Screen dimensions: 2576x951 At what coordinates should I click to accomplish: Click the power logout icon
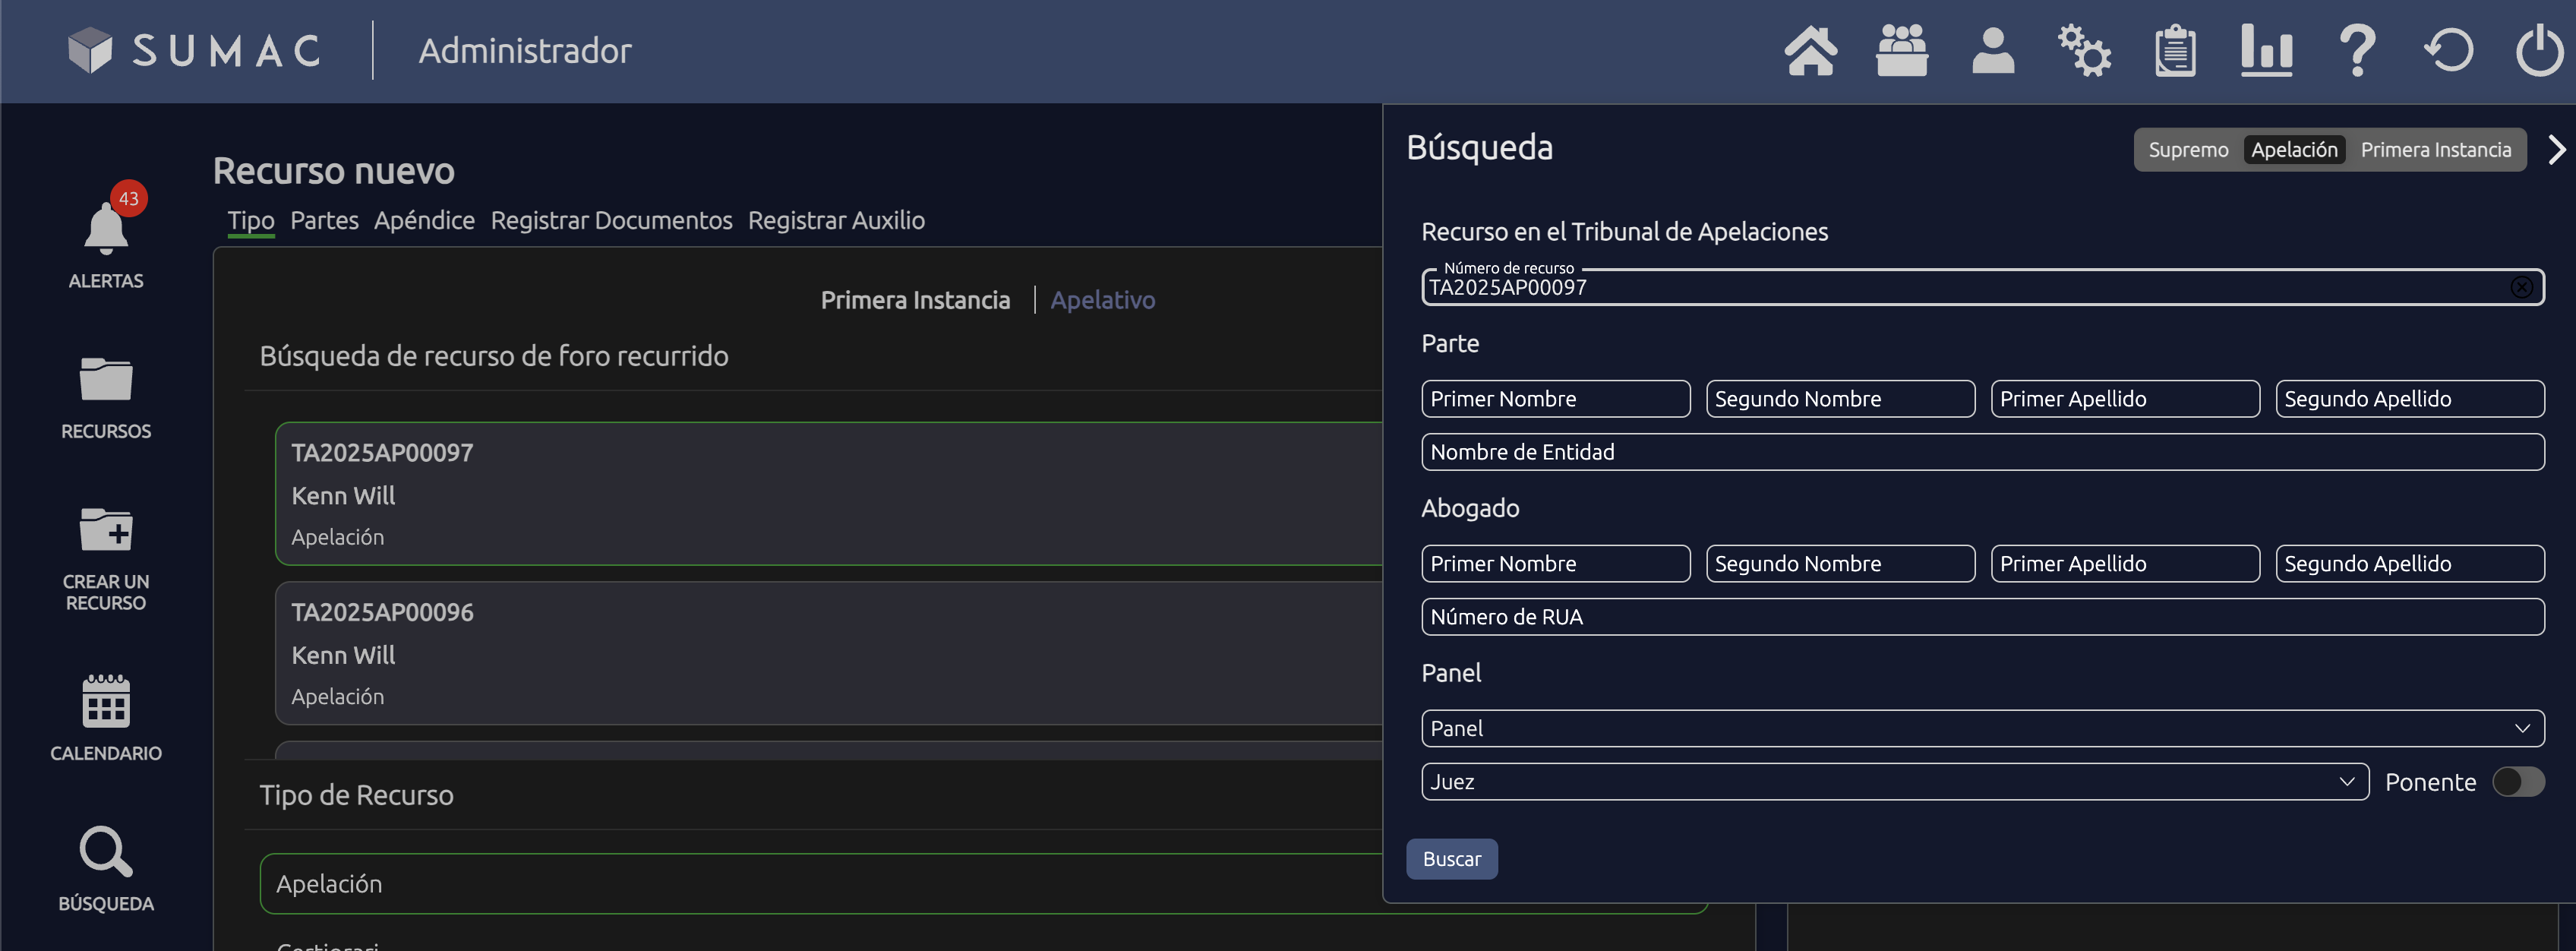[x=2539, y=51]
